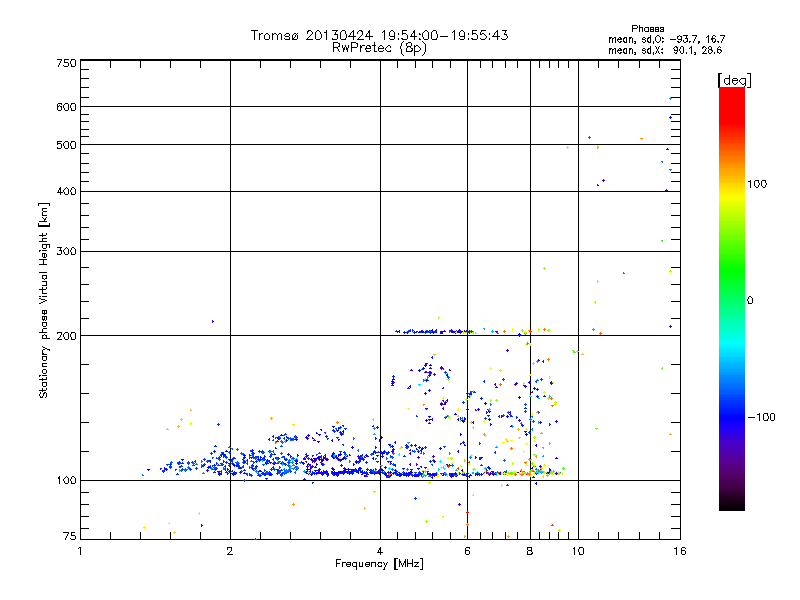Click the colorbar tick label "-100"

tap(761, 417)
